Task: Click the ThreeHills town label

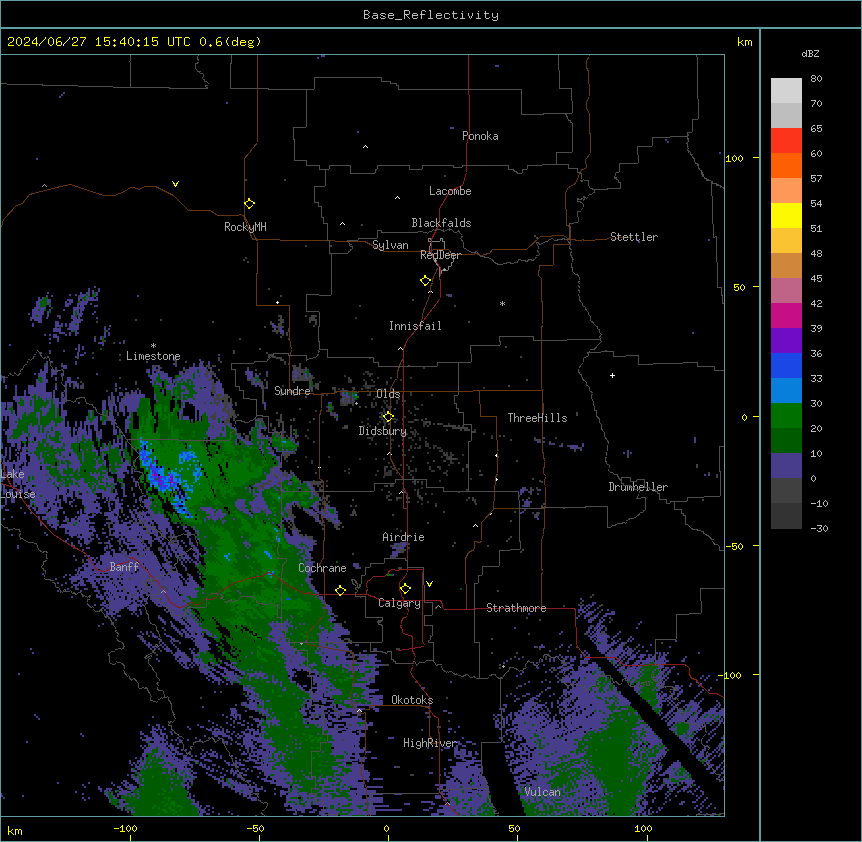Action: coord(537,418)
